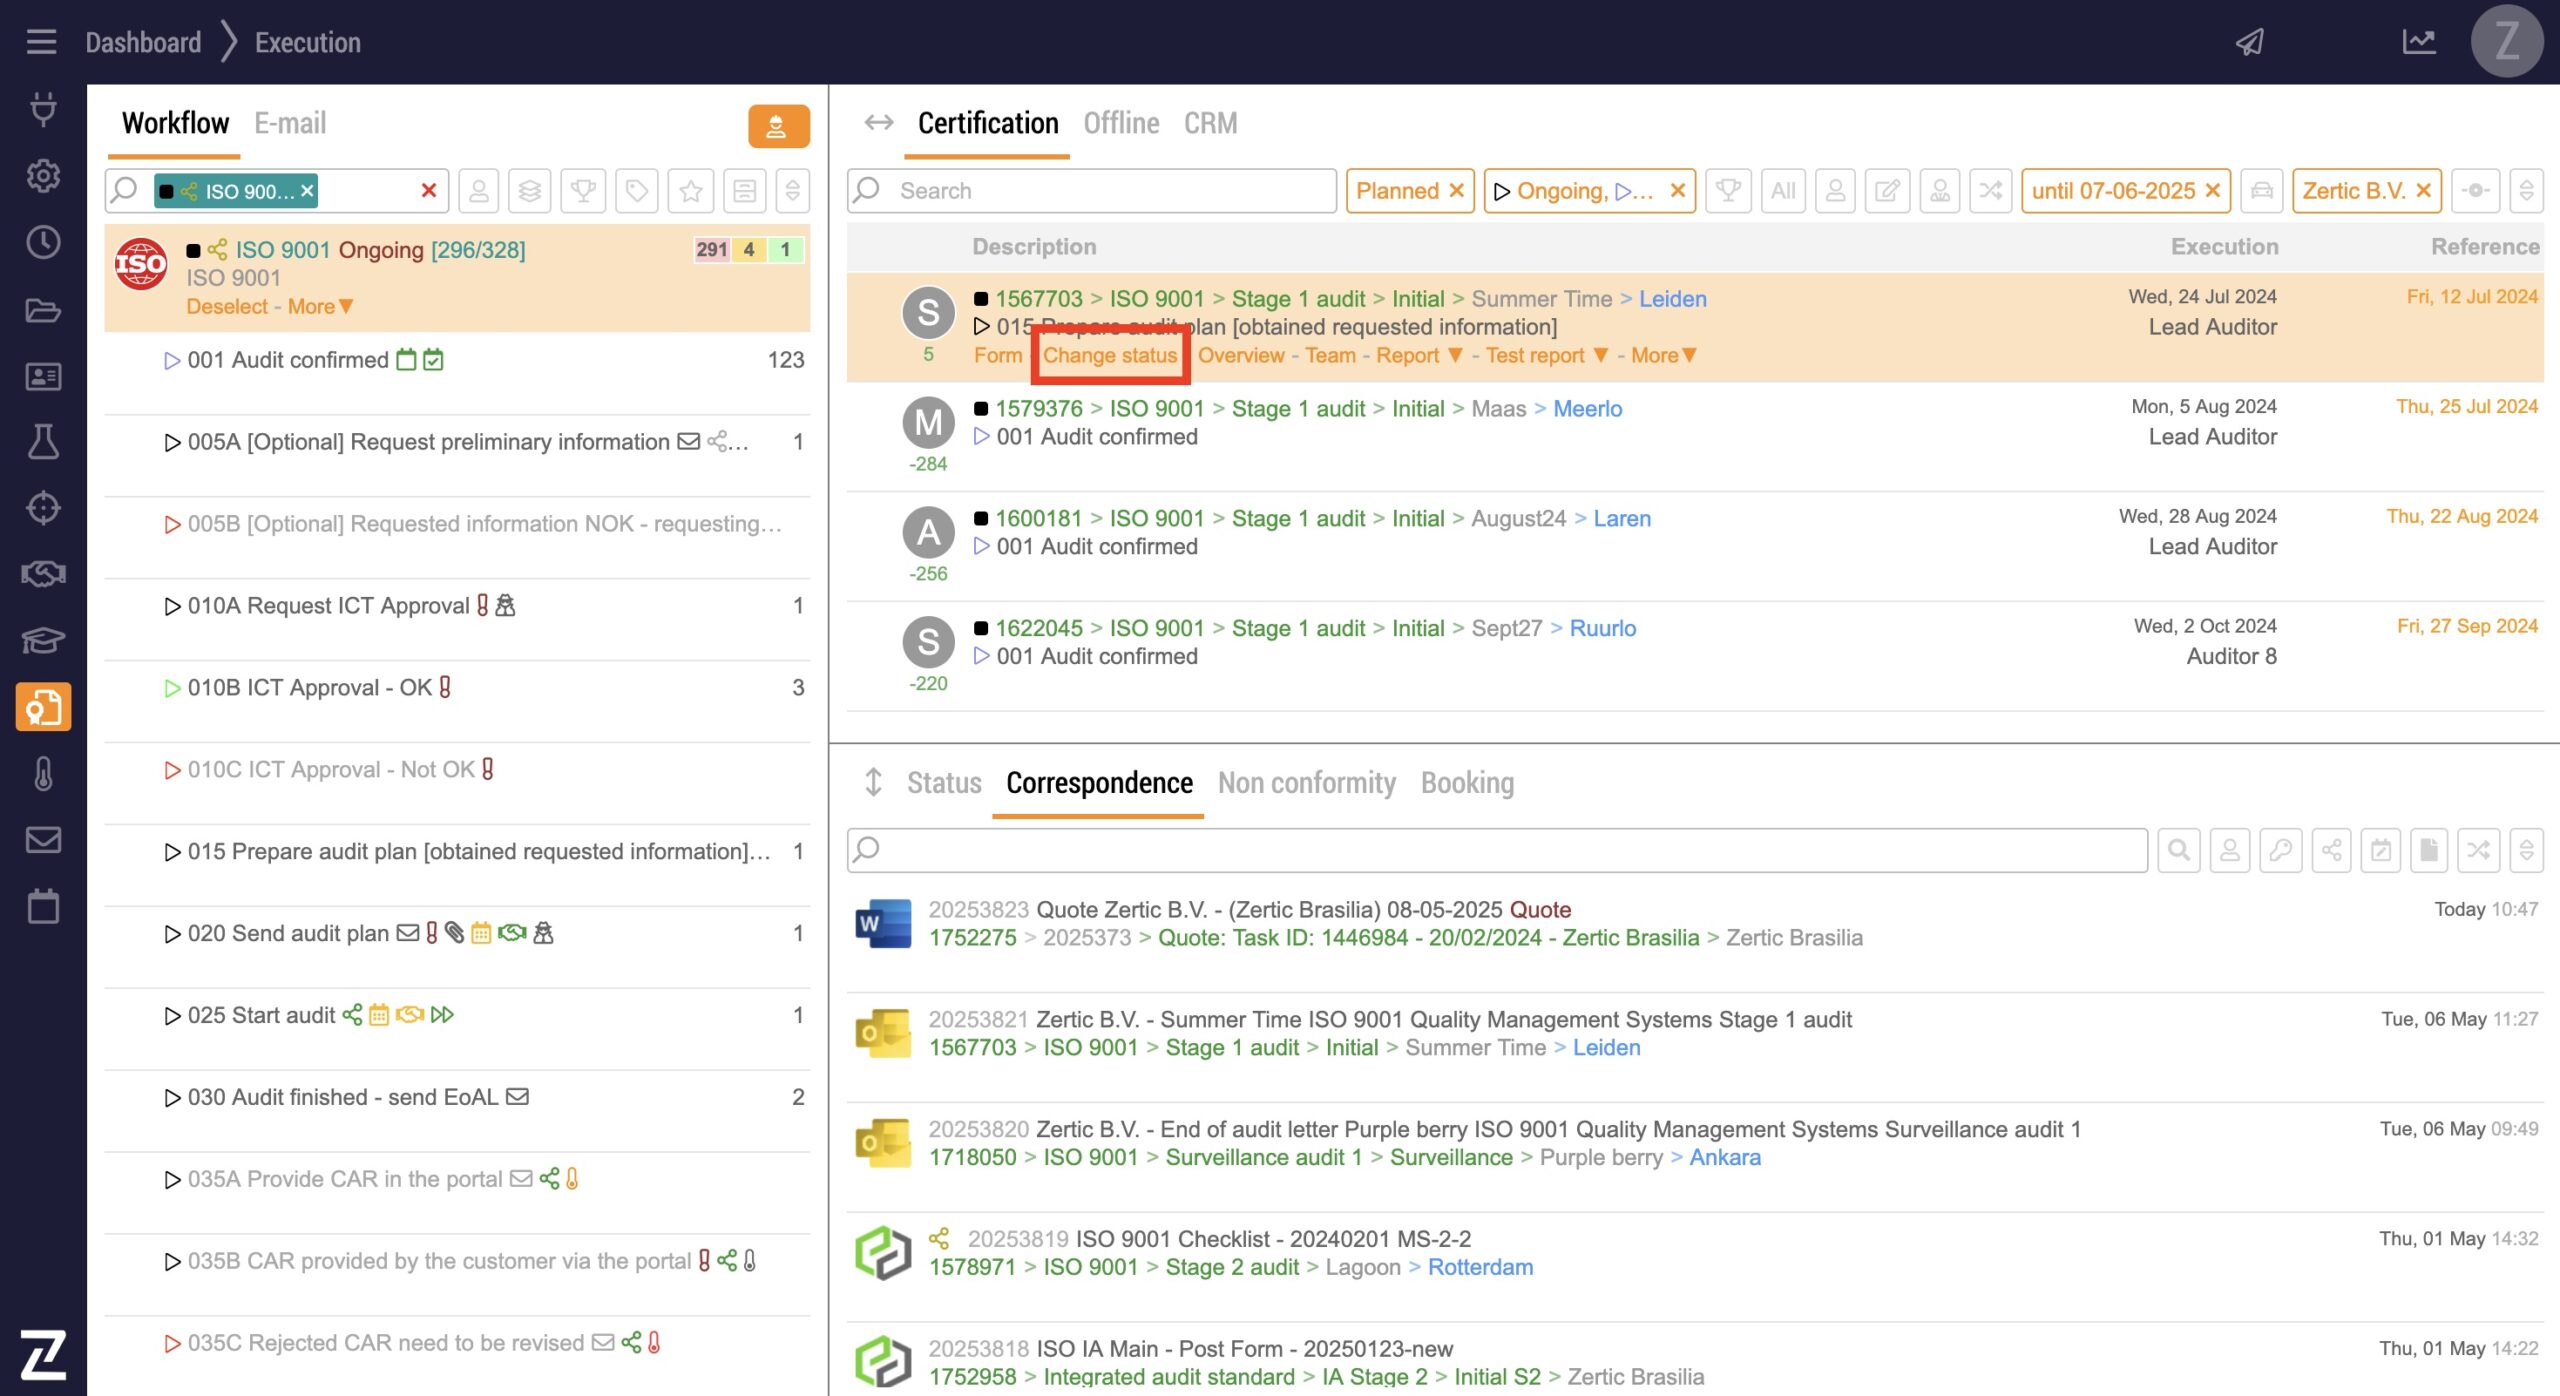
Task: Expand the More dropdown under ISO 9001 Ongoing
Action: coord(320,307)
